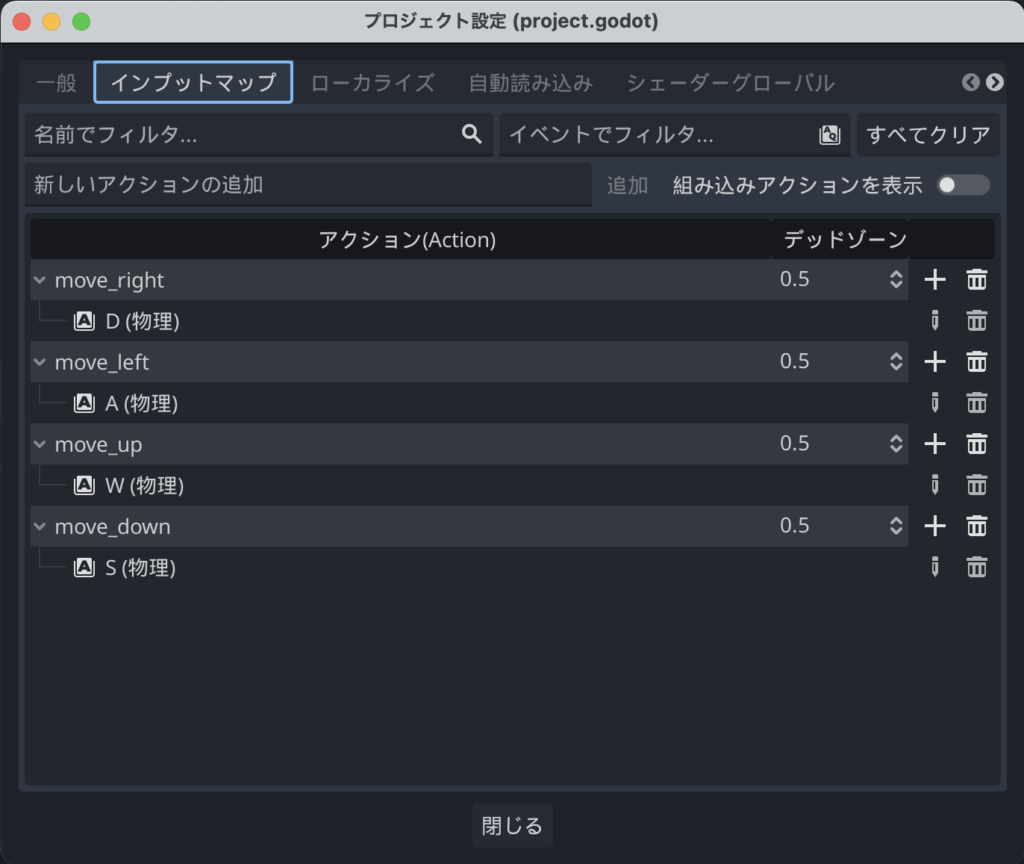Screen dimensions: 1024x864
Task: Add an event to move_down action
Action: [935, 526]
